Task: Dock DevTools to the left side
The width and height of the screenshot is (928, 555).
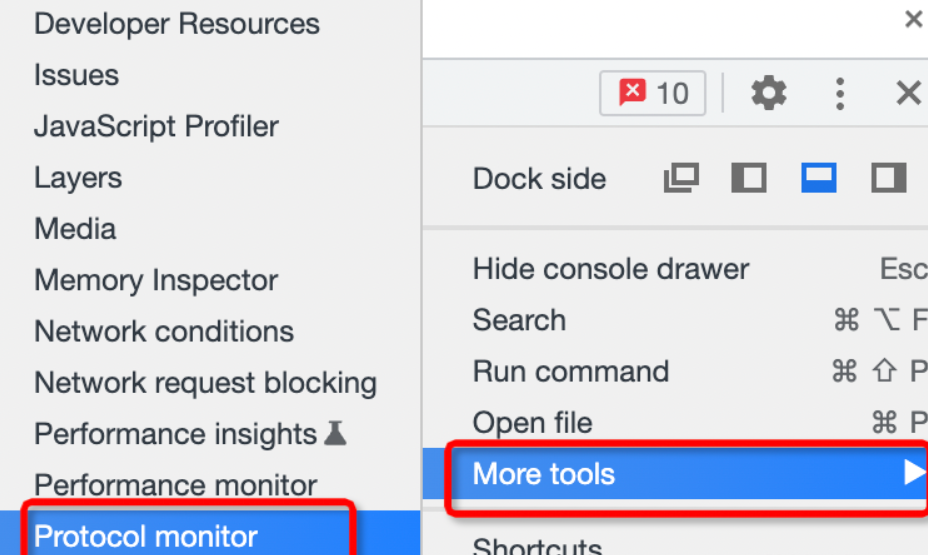Action: pos(749,178)
